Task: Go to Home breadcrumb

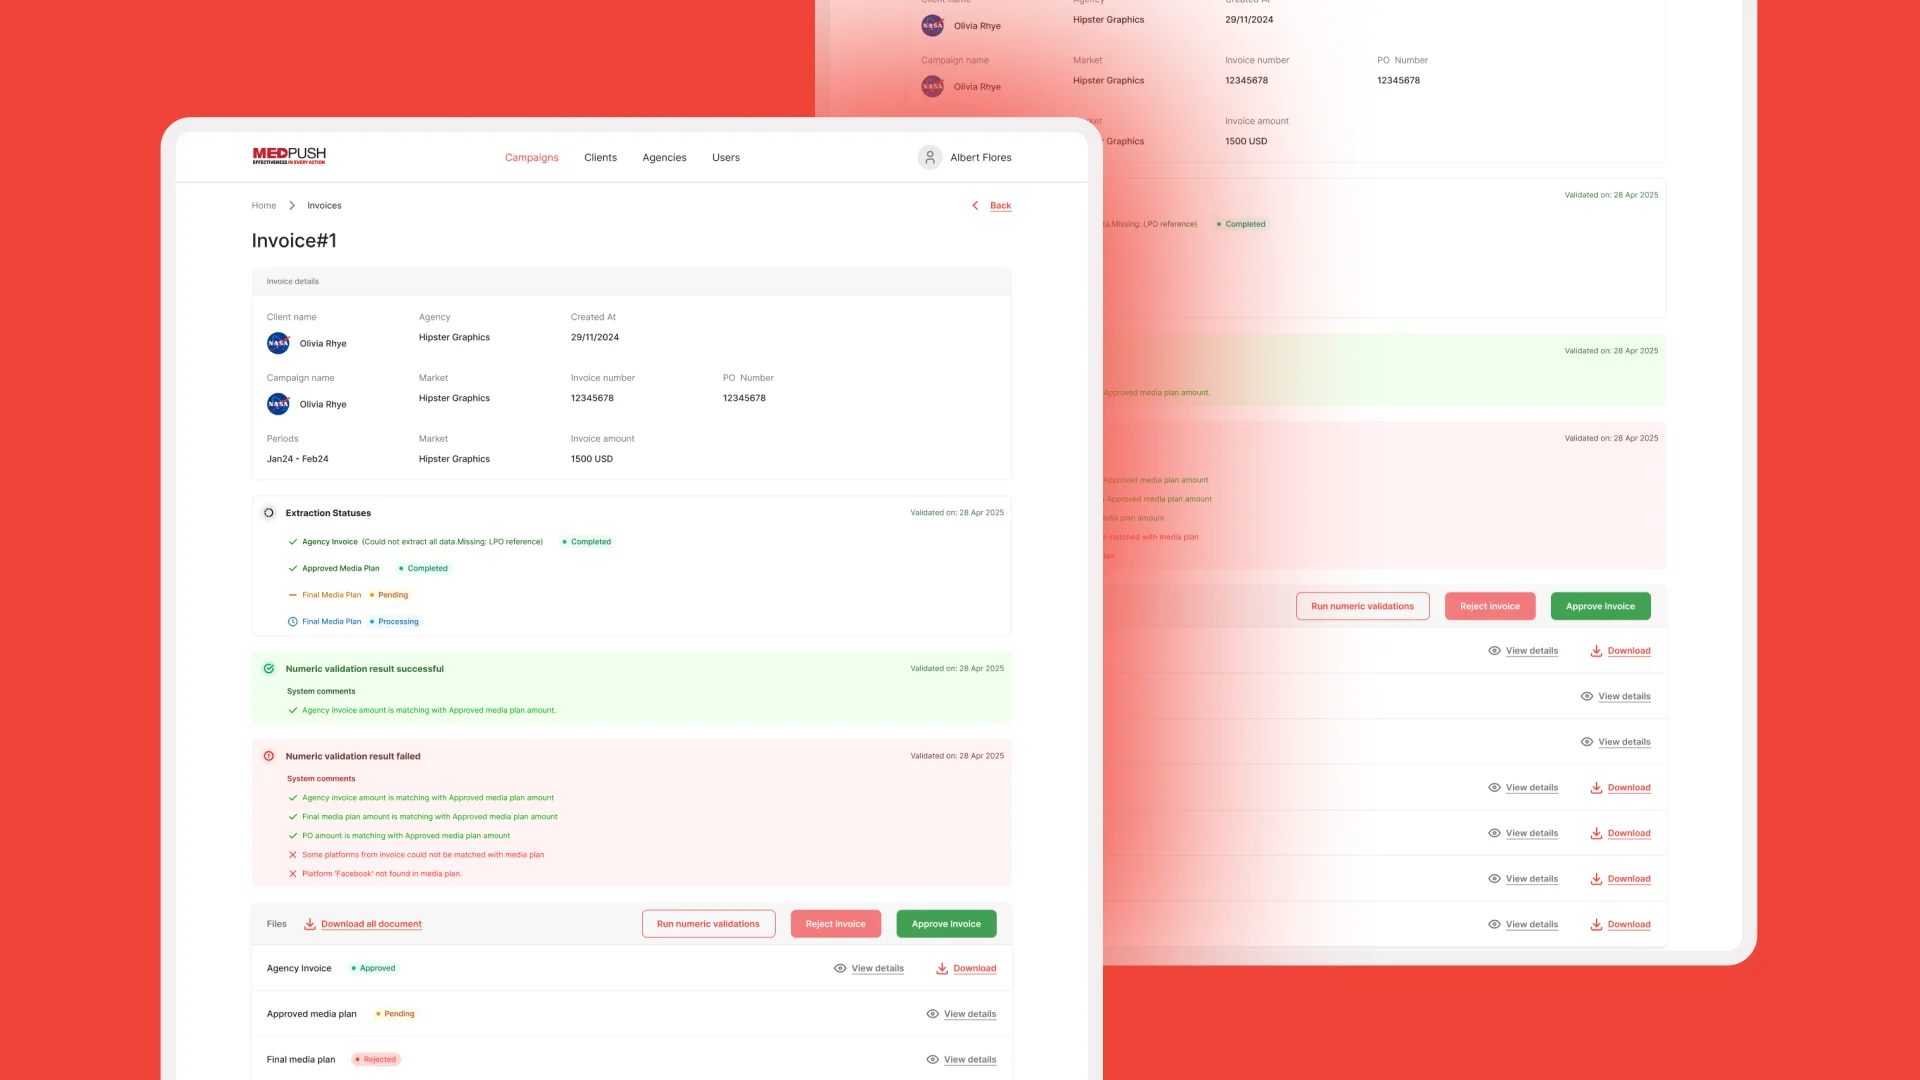Action: point(264,205)
